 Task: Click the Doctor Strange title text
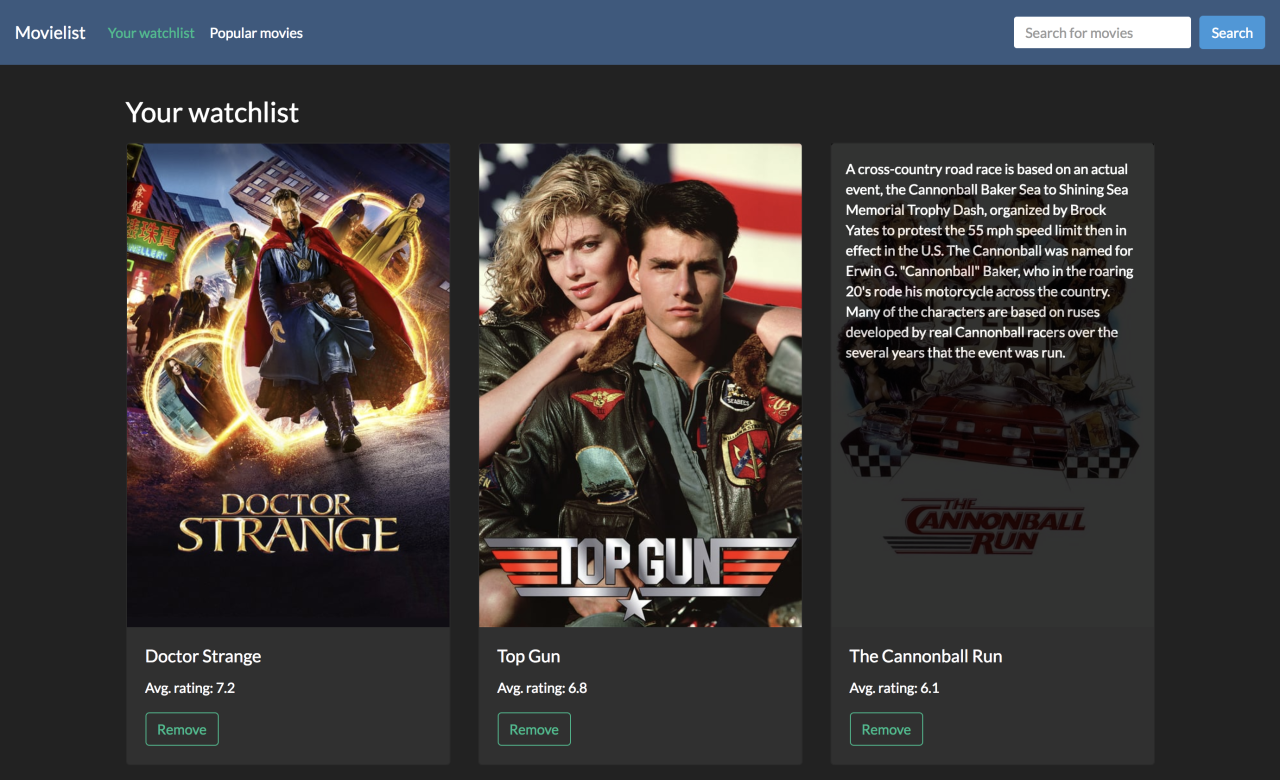coord(203,656)
